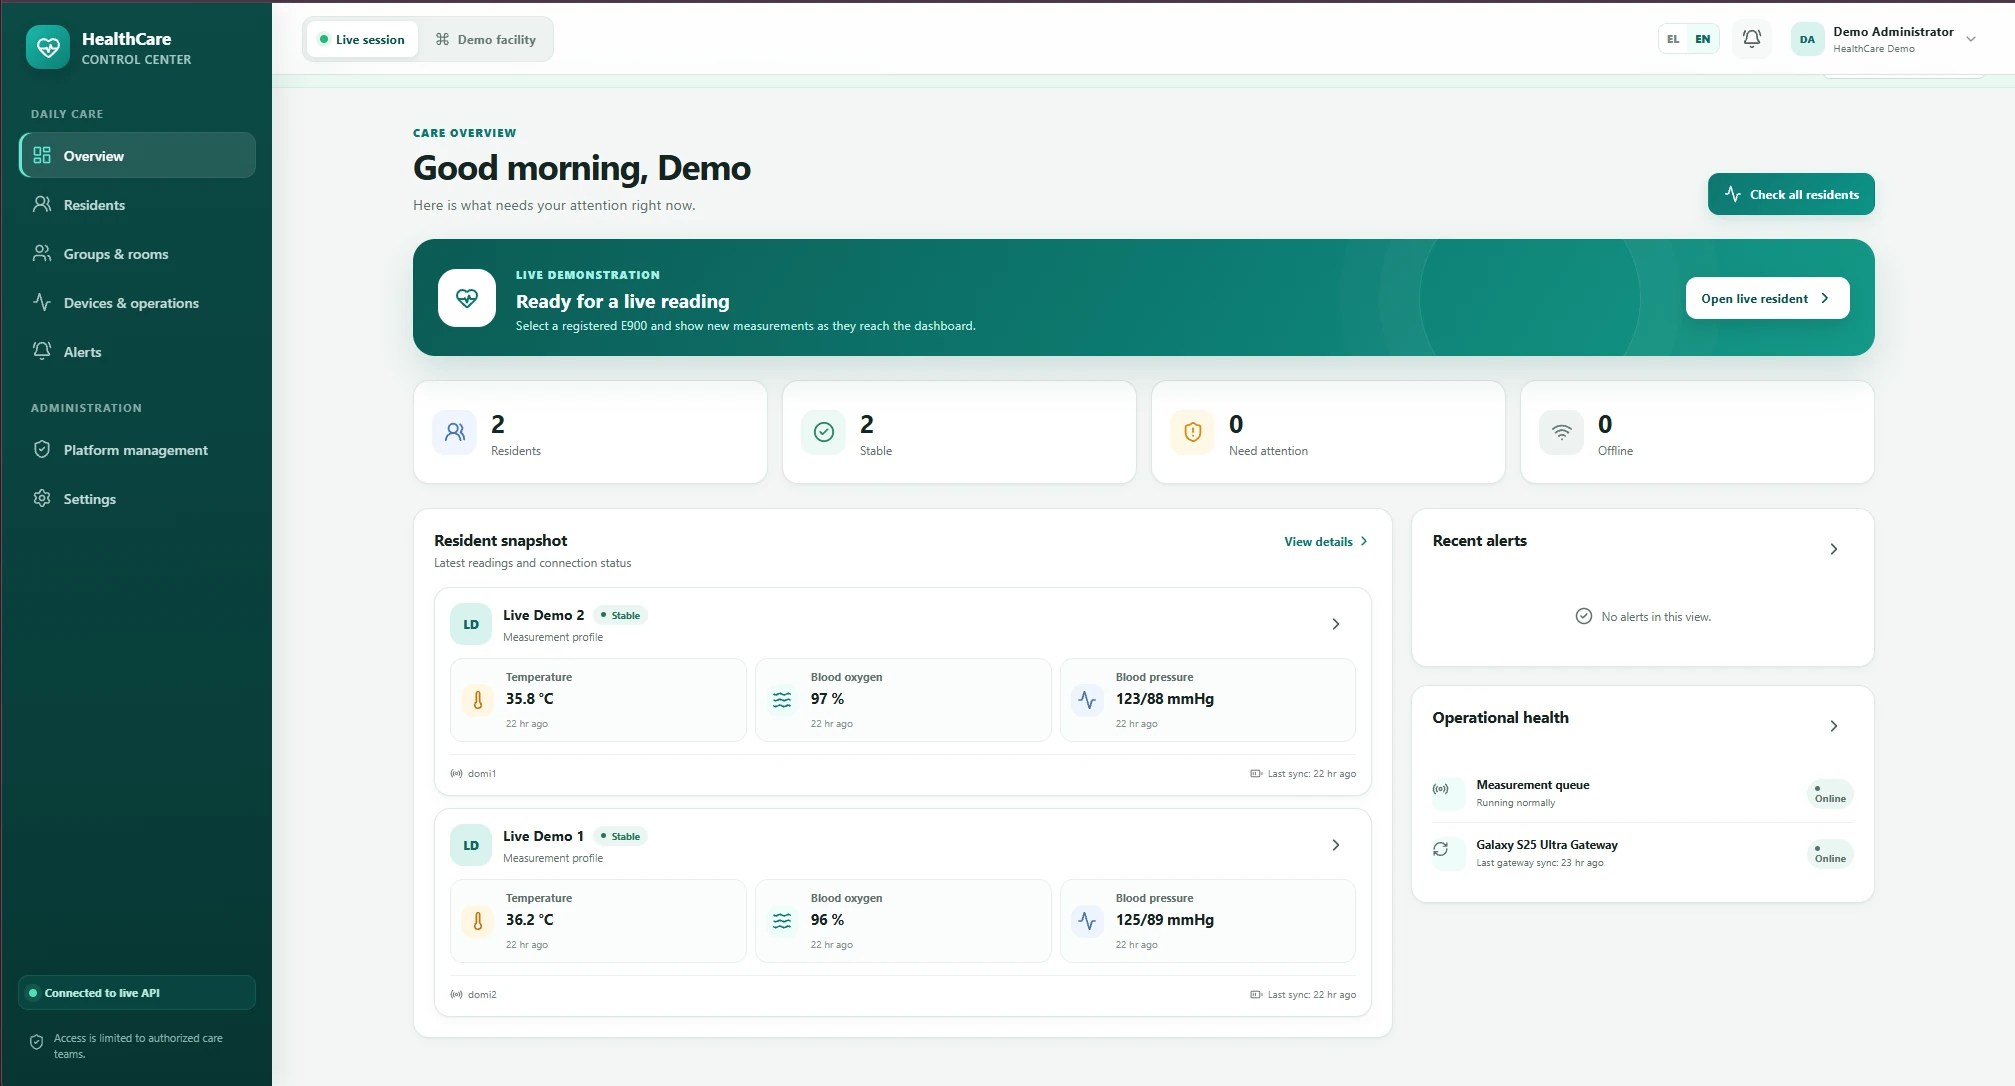This screenshot has height=1086, width=2015.
Task: Go to Residents in the sidebar
Action: tap(137, 204)
